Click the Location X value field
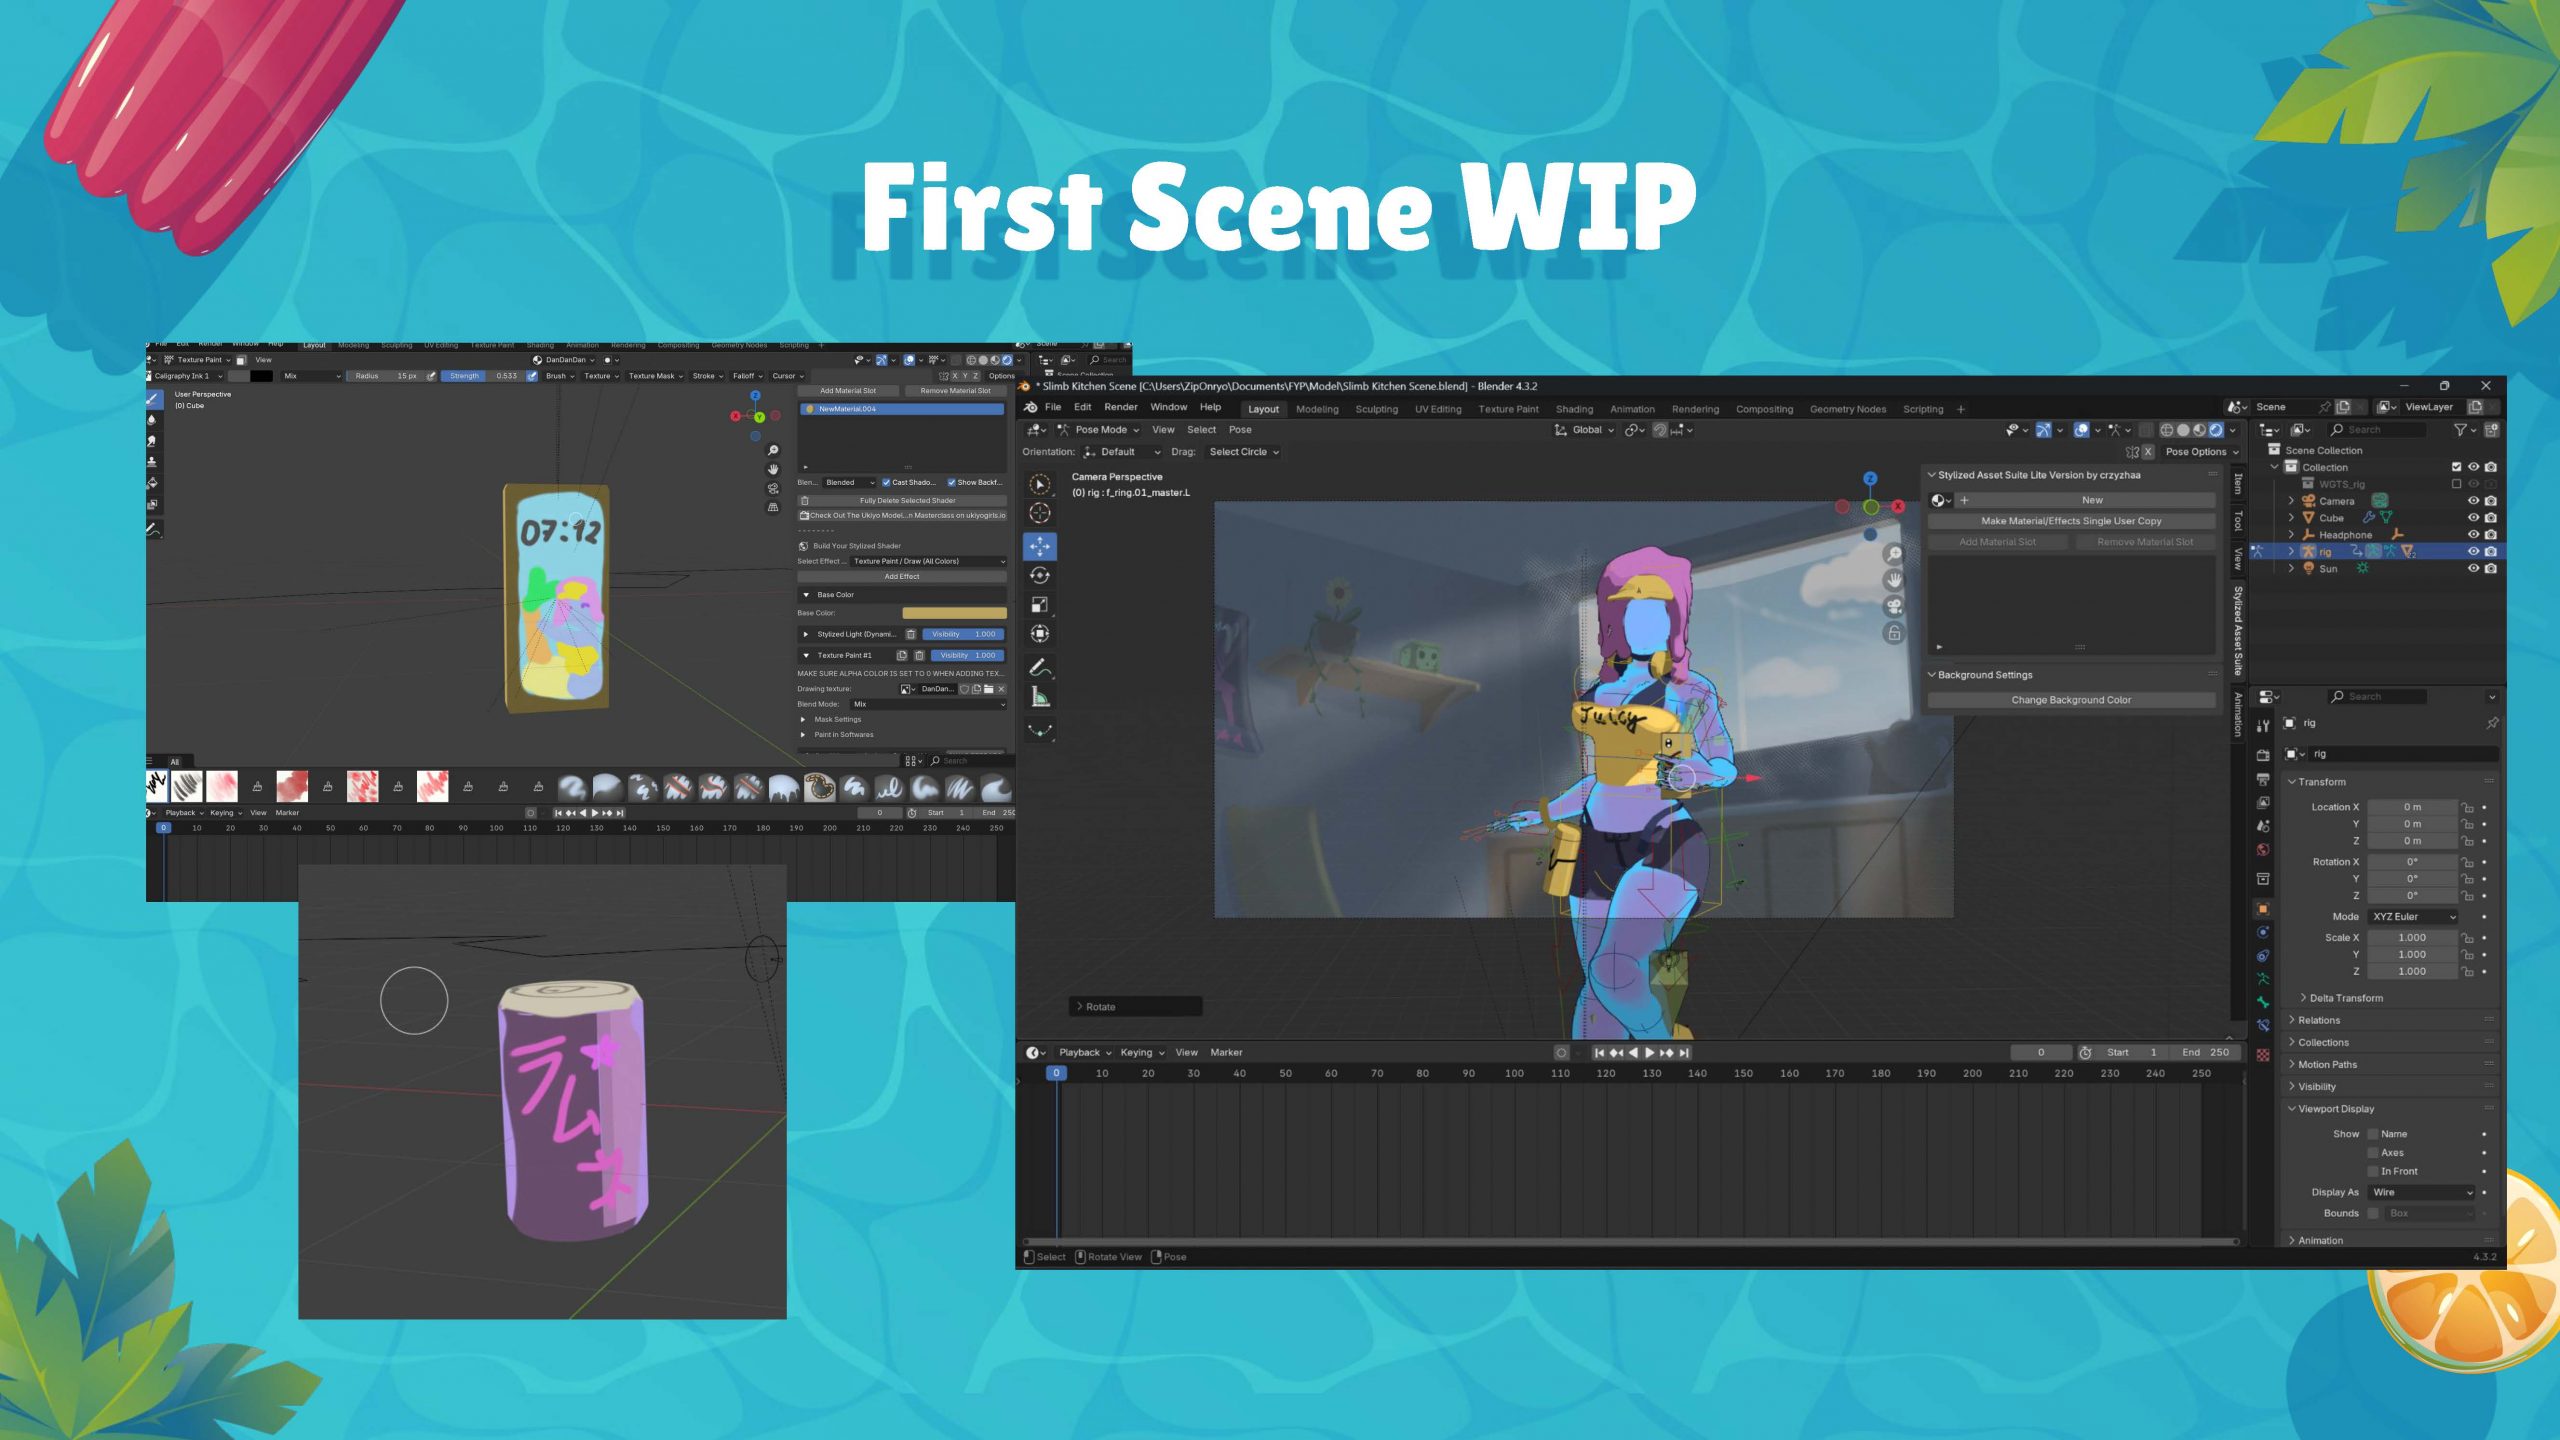The image size is (2560, 1440). click(x=2412, y=807)
